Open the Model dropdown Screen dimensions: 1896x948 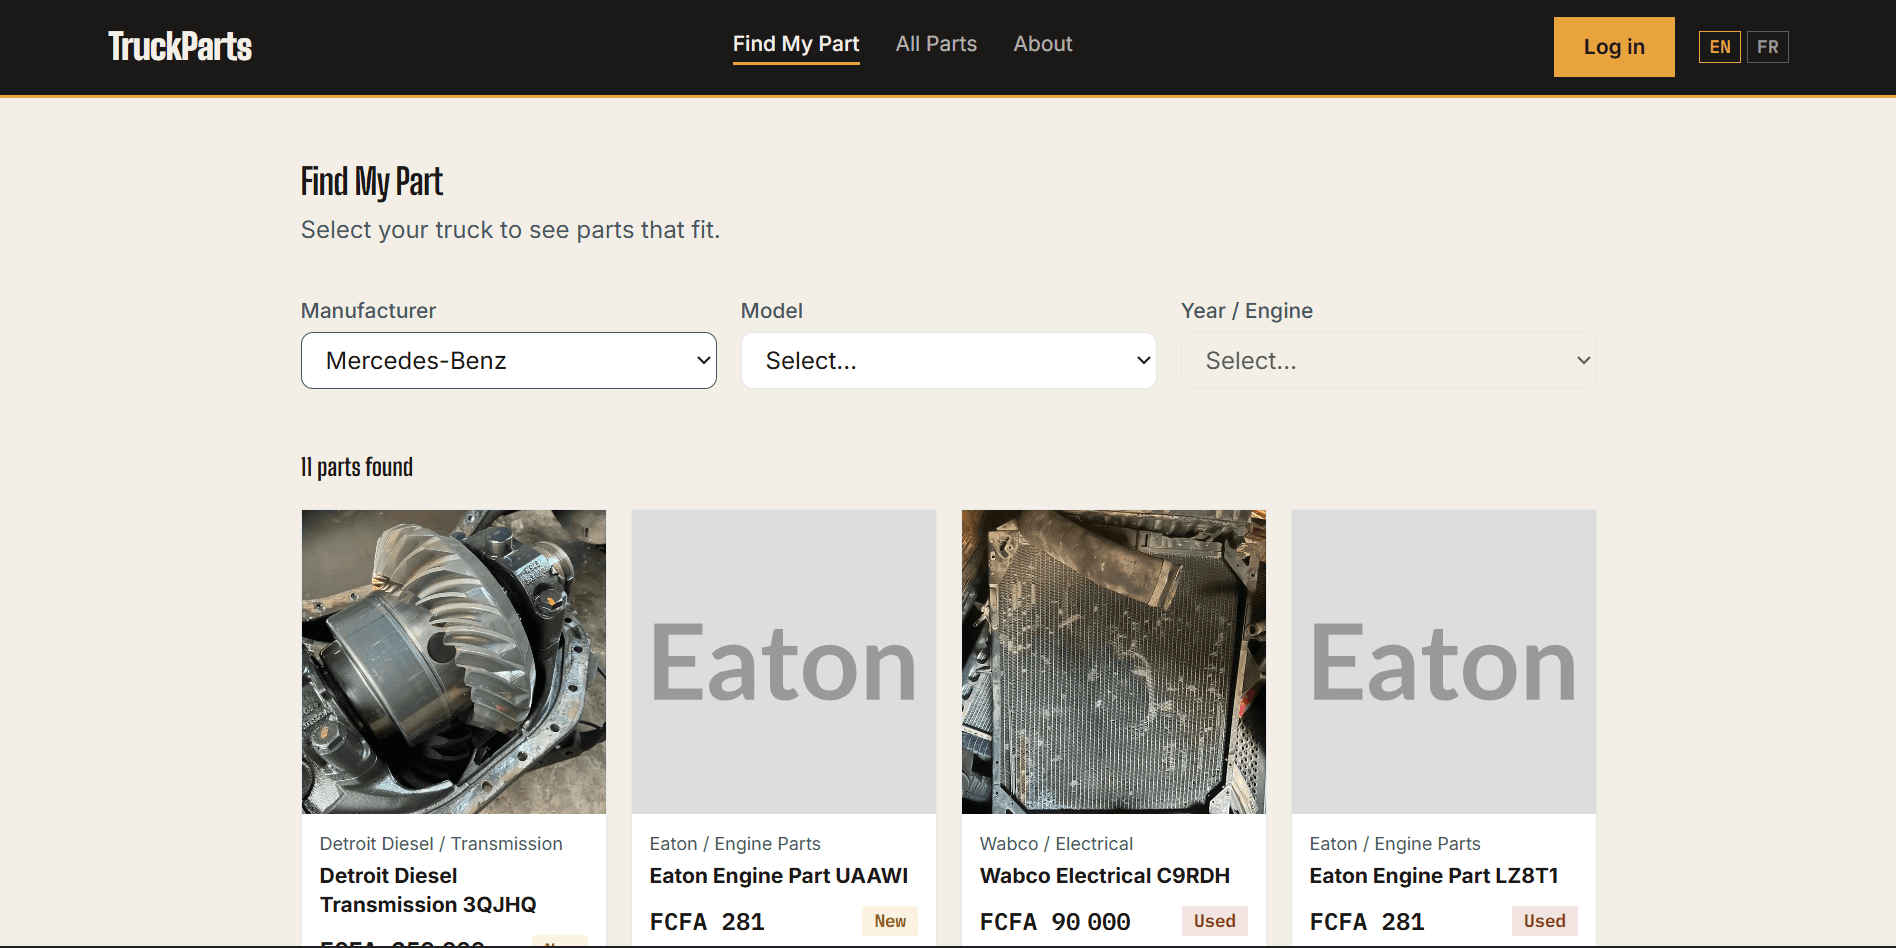[x=949, y=360]
